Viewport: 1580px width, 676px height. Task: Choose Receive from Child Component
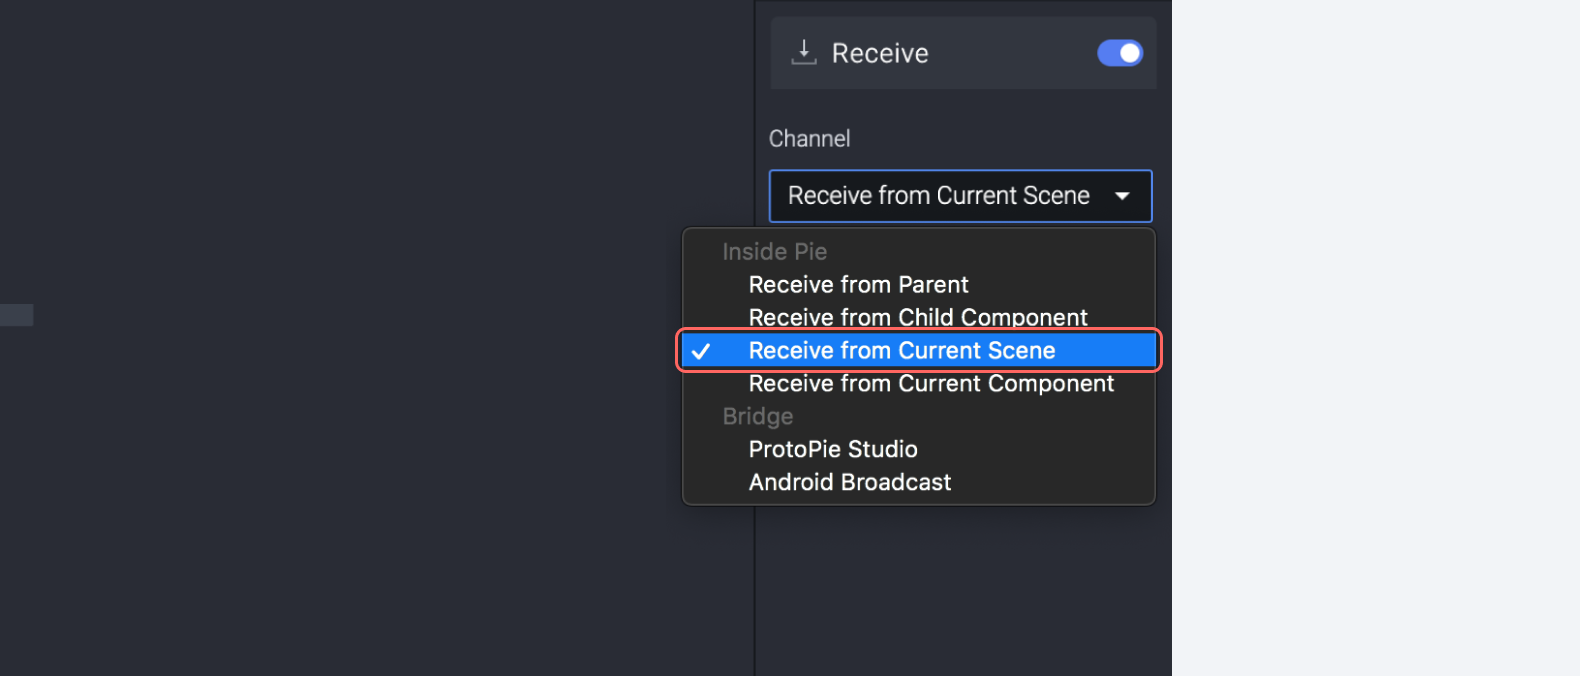pos(918,317)
